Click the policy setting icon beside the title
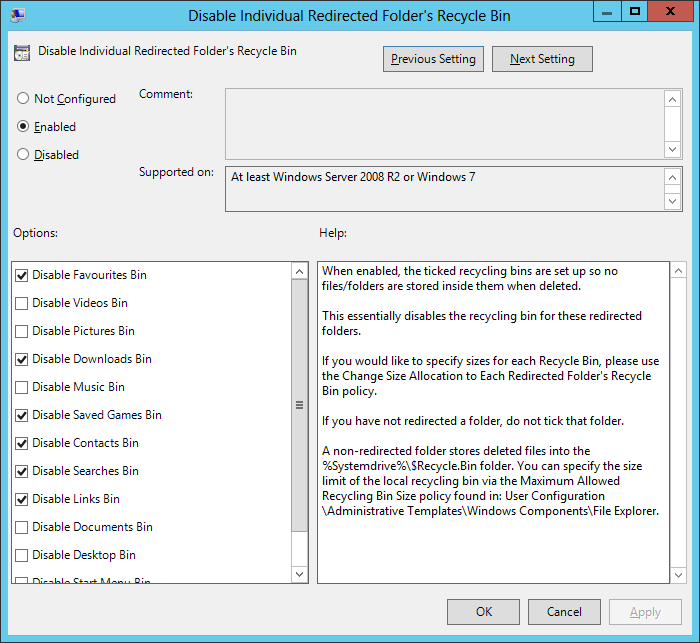The width and height of the screenshot is (700, 643). coord(22,53)
